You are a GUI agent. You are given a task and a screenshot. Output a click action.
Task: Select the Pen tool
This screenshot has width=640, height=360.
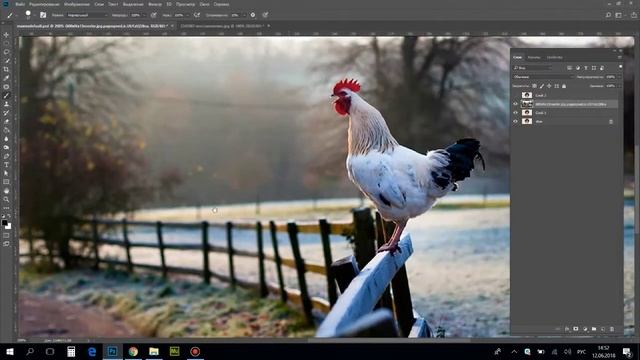click(x=6, y=156)
